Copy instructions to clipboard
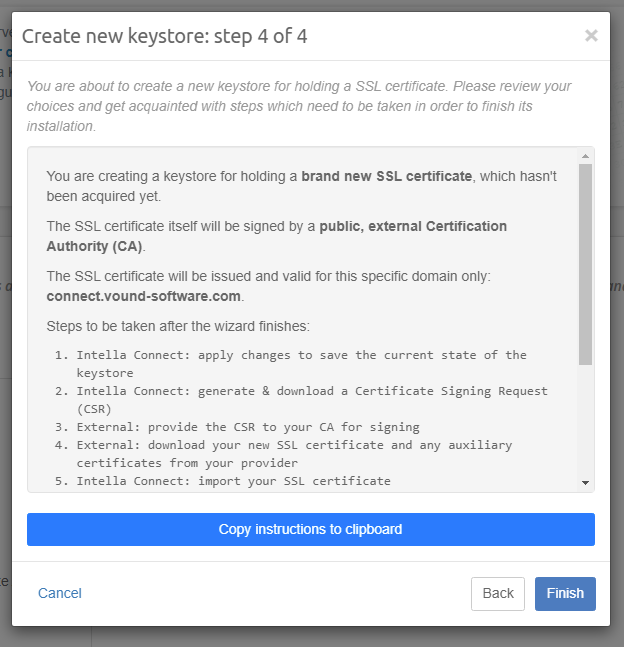Viewport: 624px width, 647px height. click(x=310, y=529)
